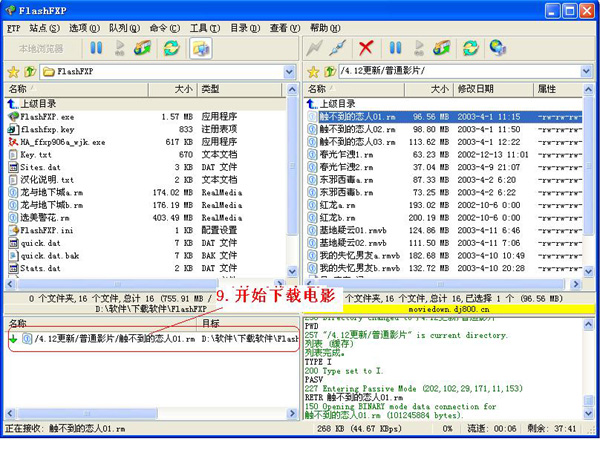Click the favorites star icon beside remote path
600x456 pixels.
(x=313, y=72)
